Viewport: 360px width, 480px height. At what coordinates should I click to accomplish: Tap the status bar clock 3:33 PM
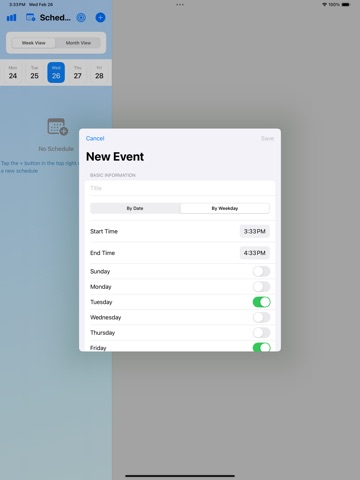click(x=17, y=4)
